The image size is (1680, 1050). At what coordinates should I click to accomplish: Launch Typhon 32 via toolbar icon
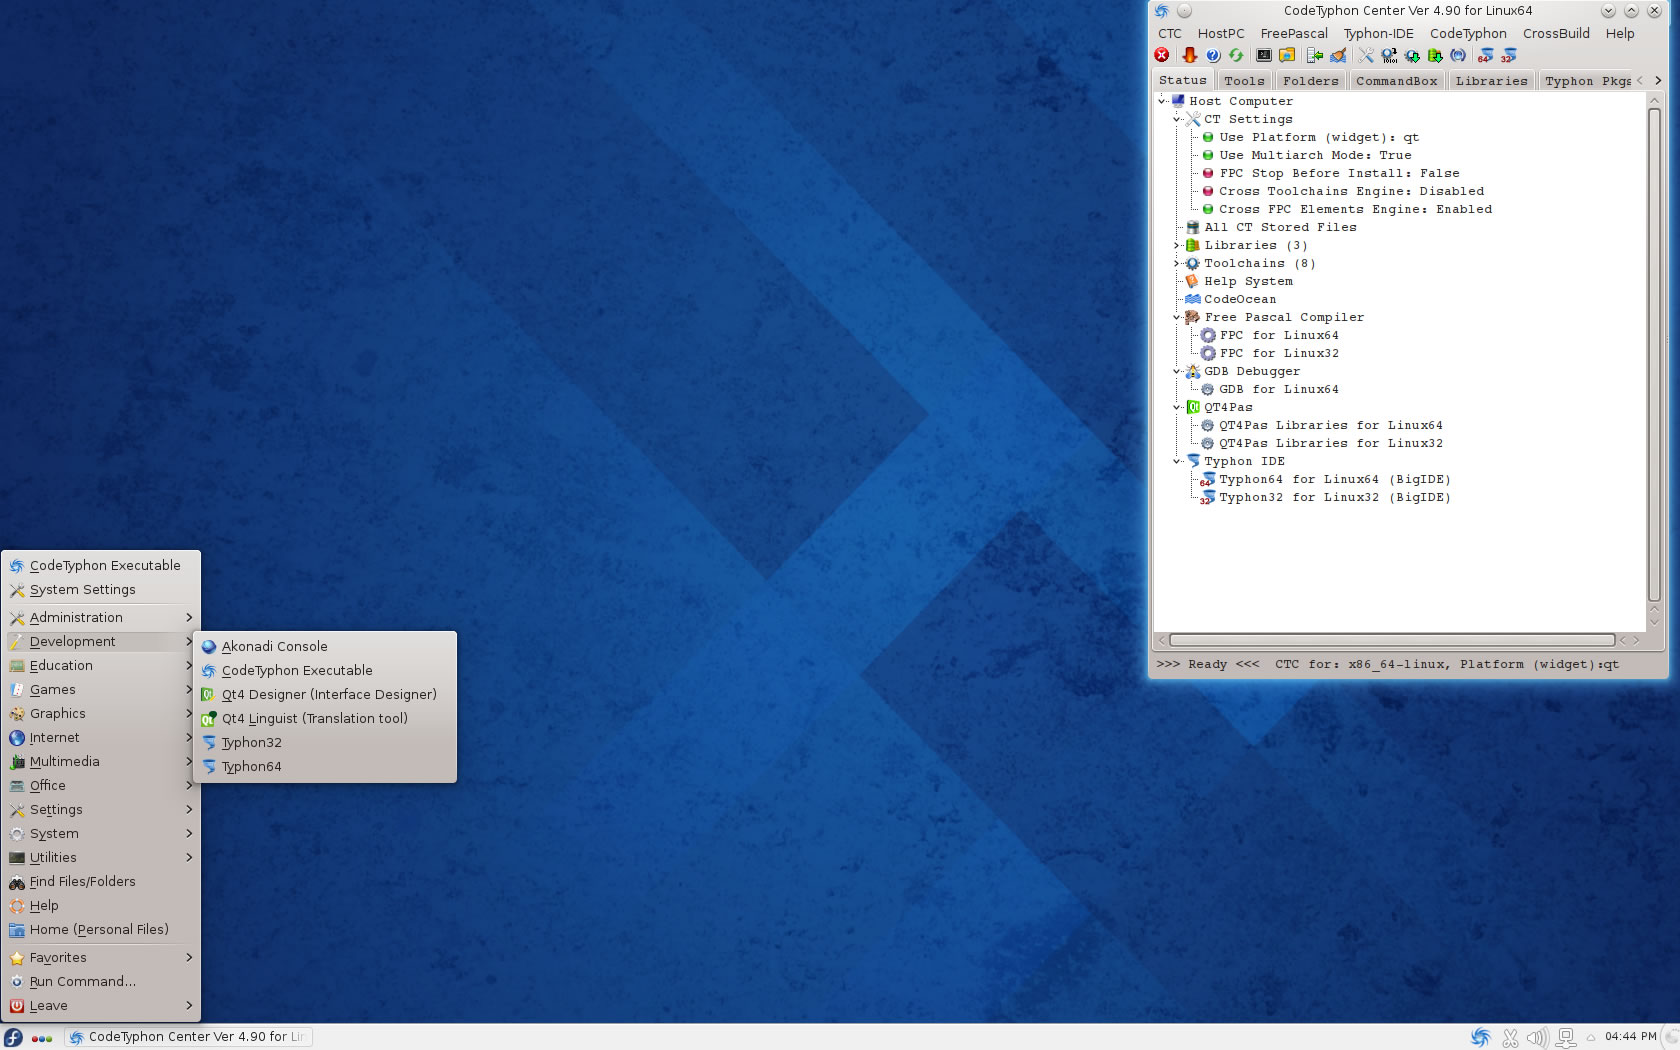(x=1509, y=55)
